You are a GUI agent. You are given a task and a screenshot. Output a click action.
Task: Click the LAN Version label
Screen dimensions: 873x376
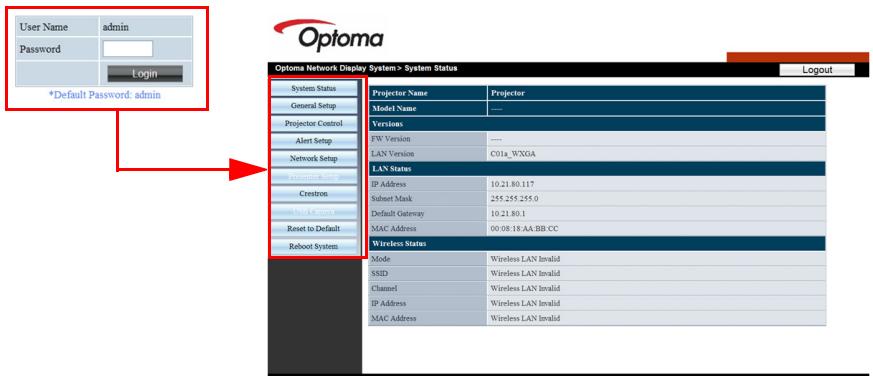pos(393,154)
